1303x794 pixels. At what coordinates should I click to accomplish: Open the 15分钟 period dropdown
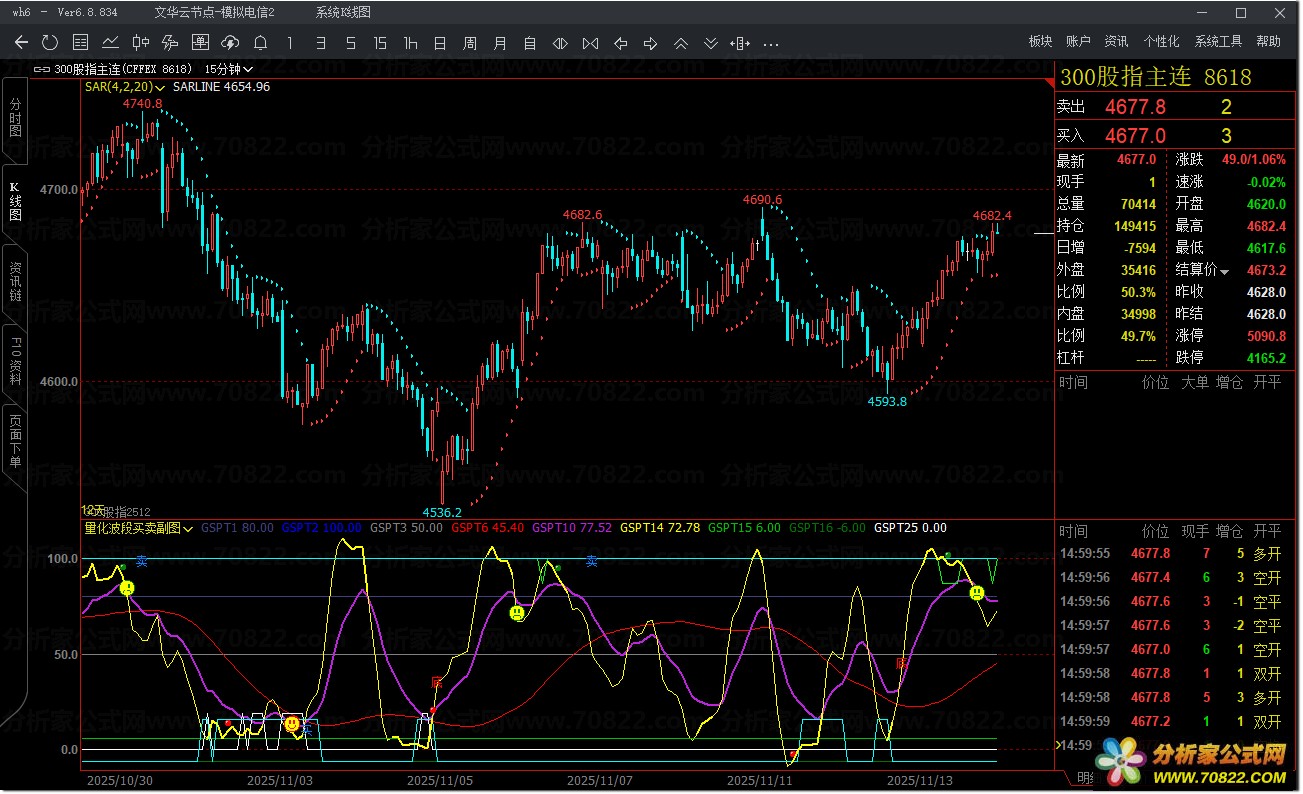coord(229,69)
